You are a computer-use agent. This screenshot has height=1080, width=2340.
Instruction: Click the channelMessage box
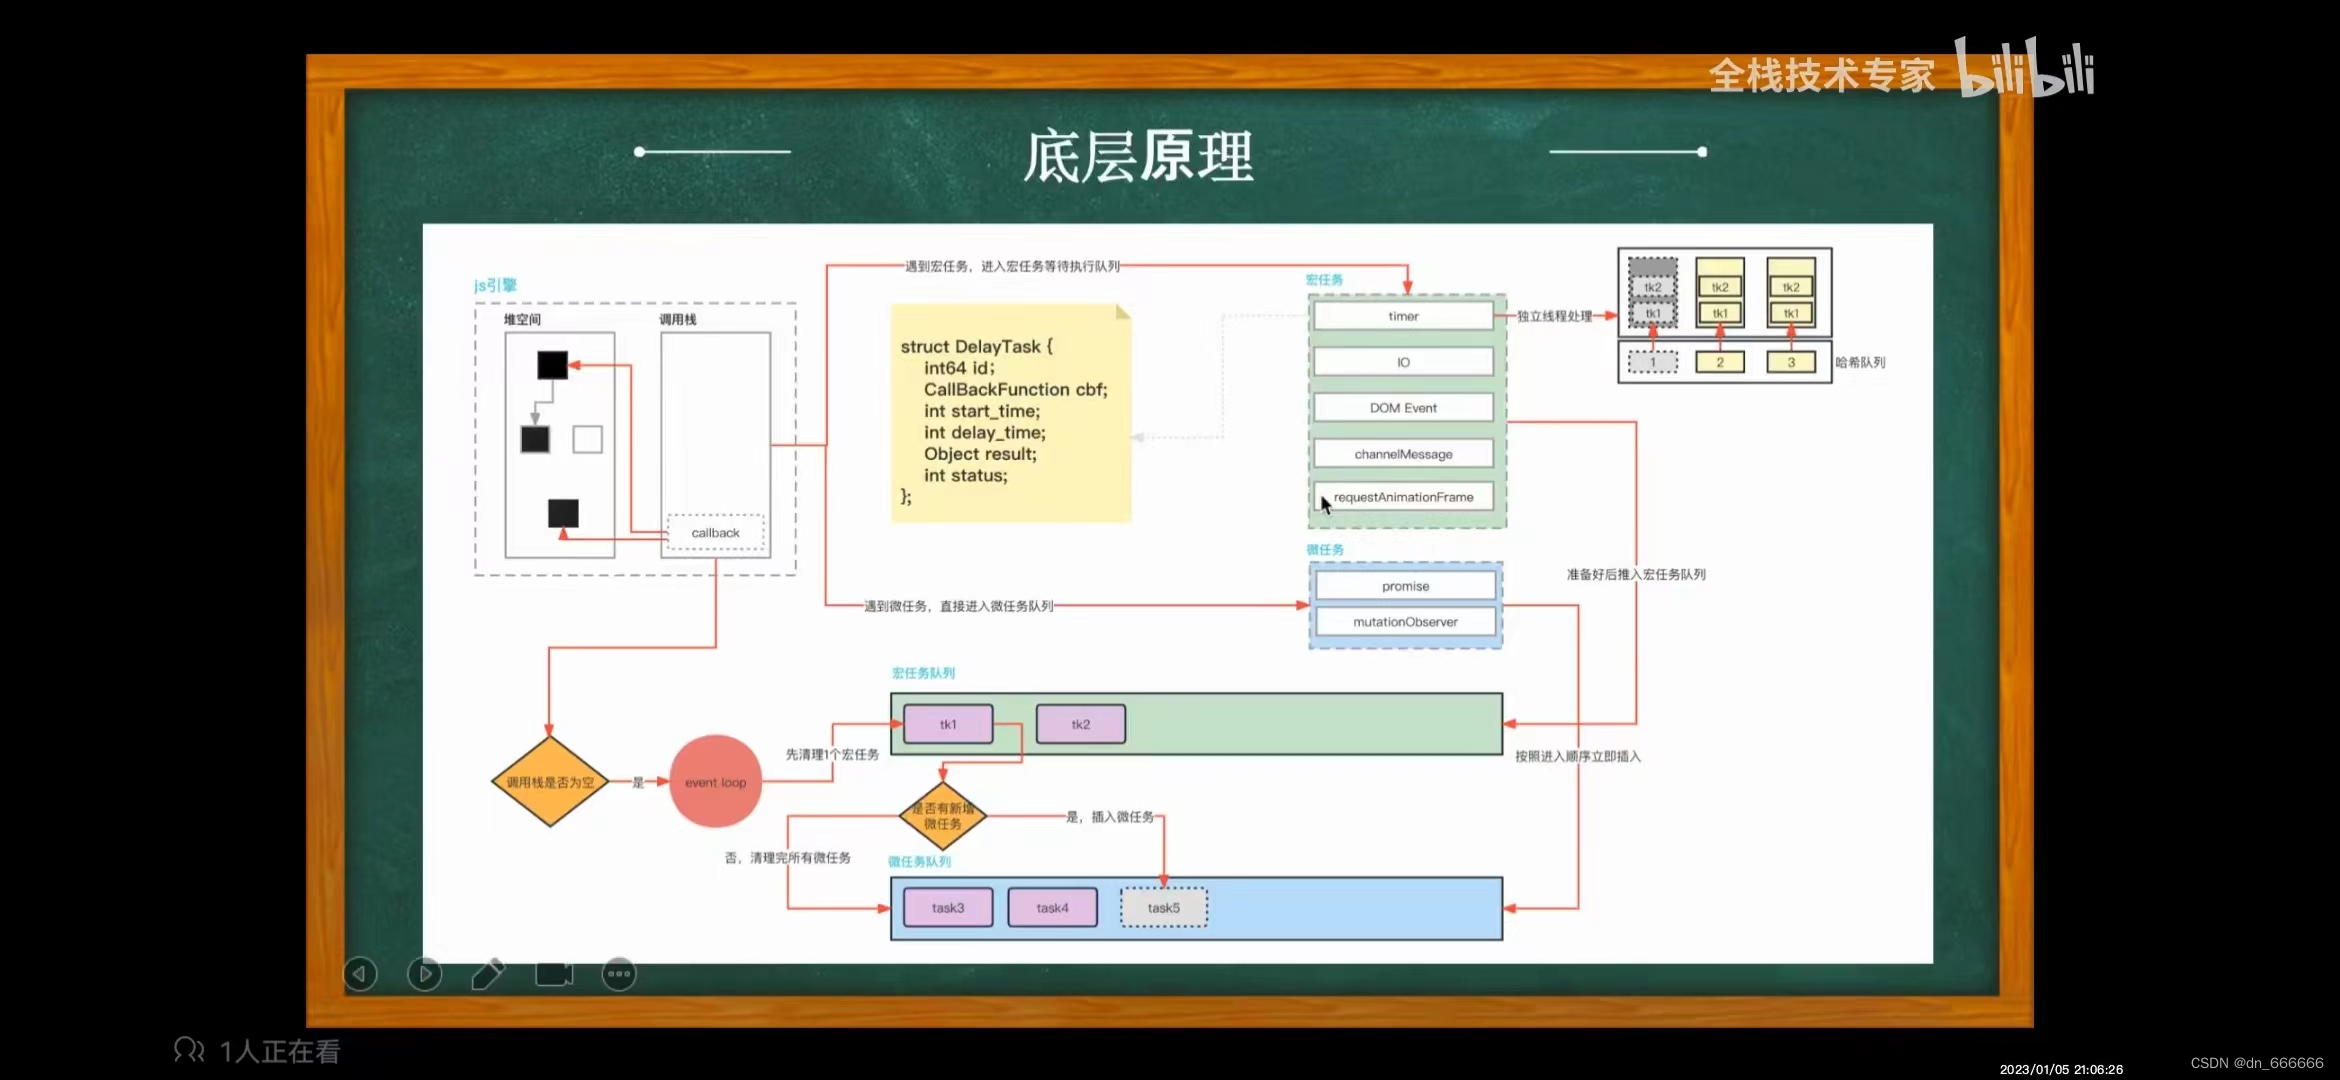[1403, 454]
